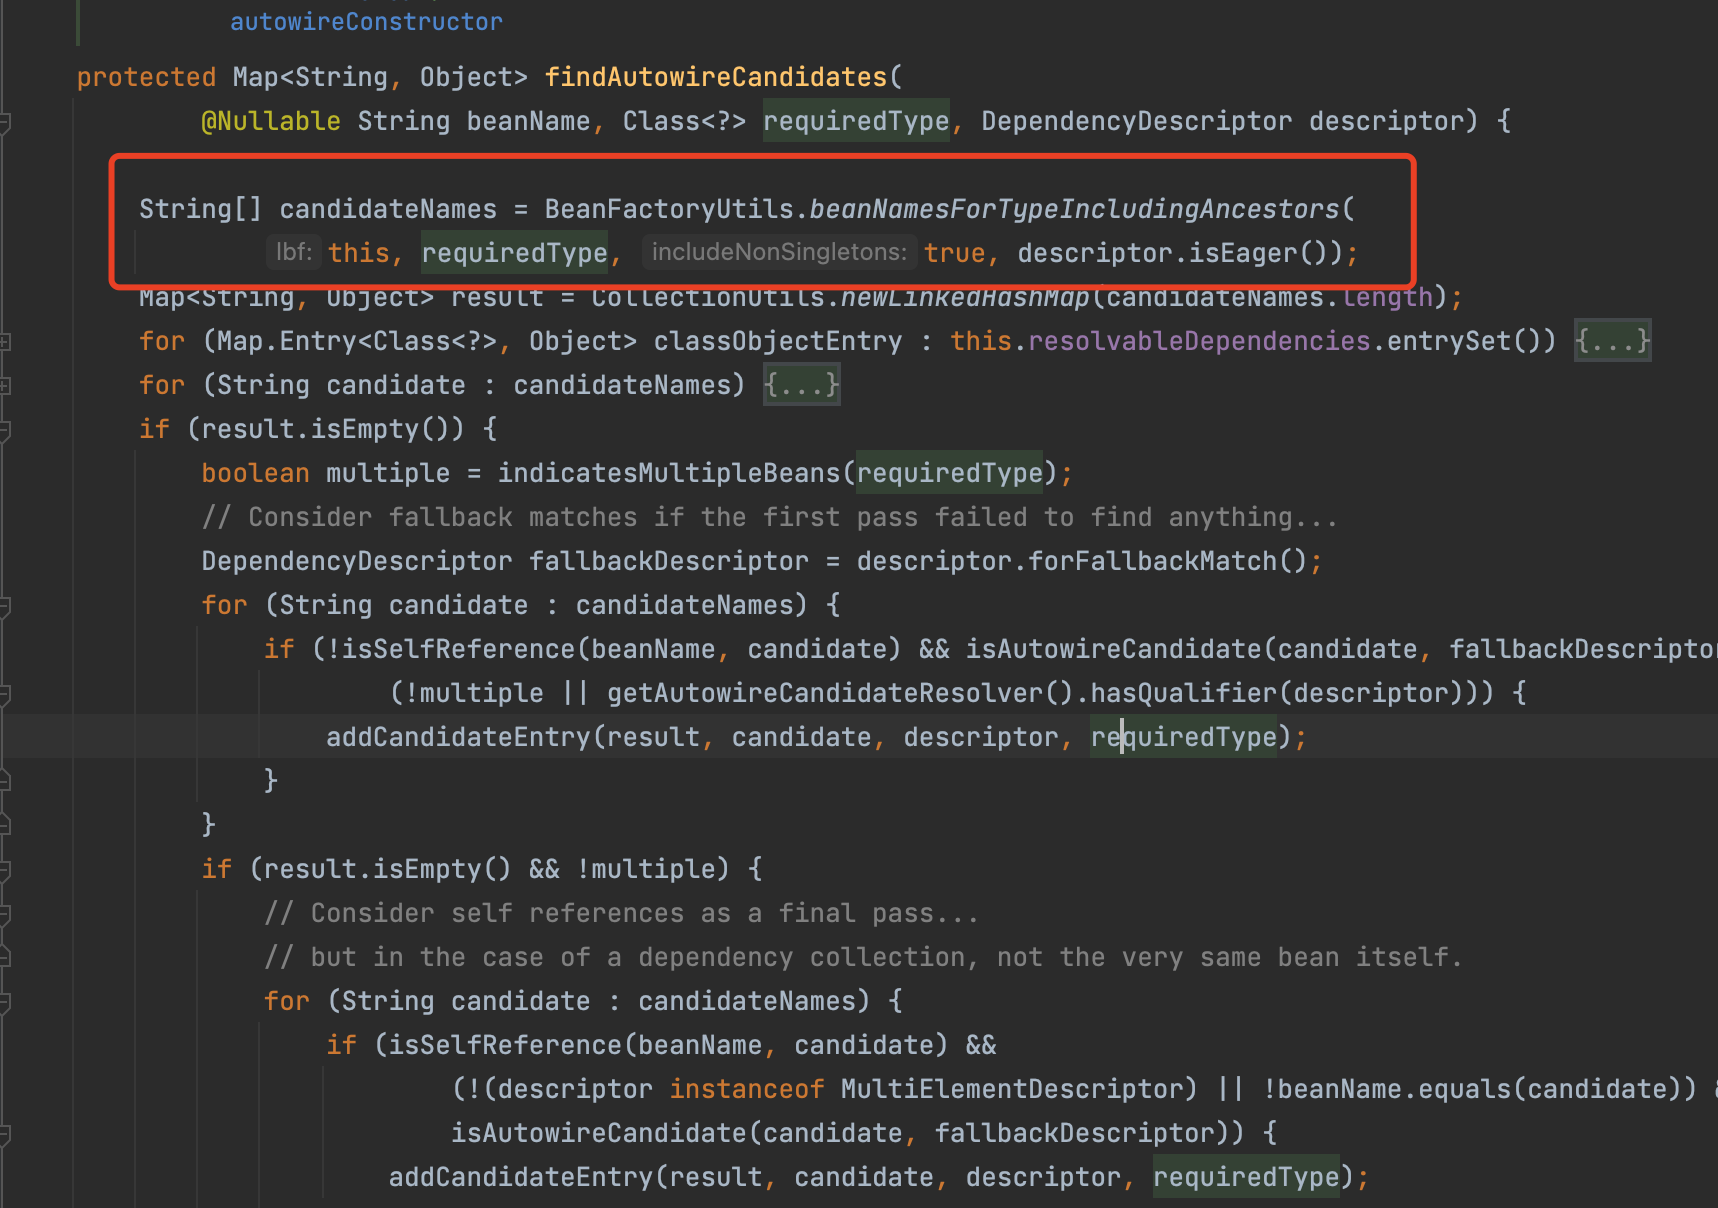Select the @Nullable annotation
The width and height of the screenshot is (1718, 1208).
tap(271, 121)
